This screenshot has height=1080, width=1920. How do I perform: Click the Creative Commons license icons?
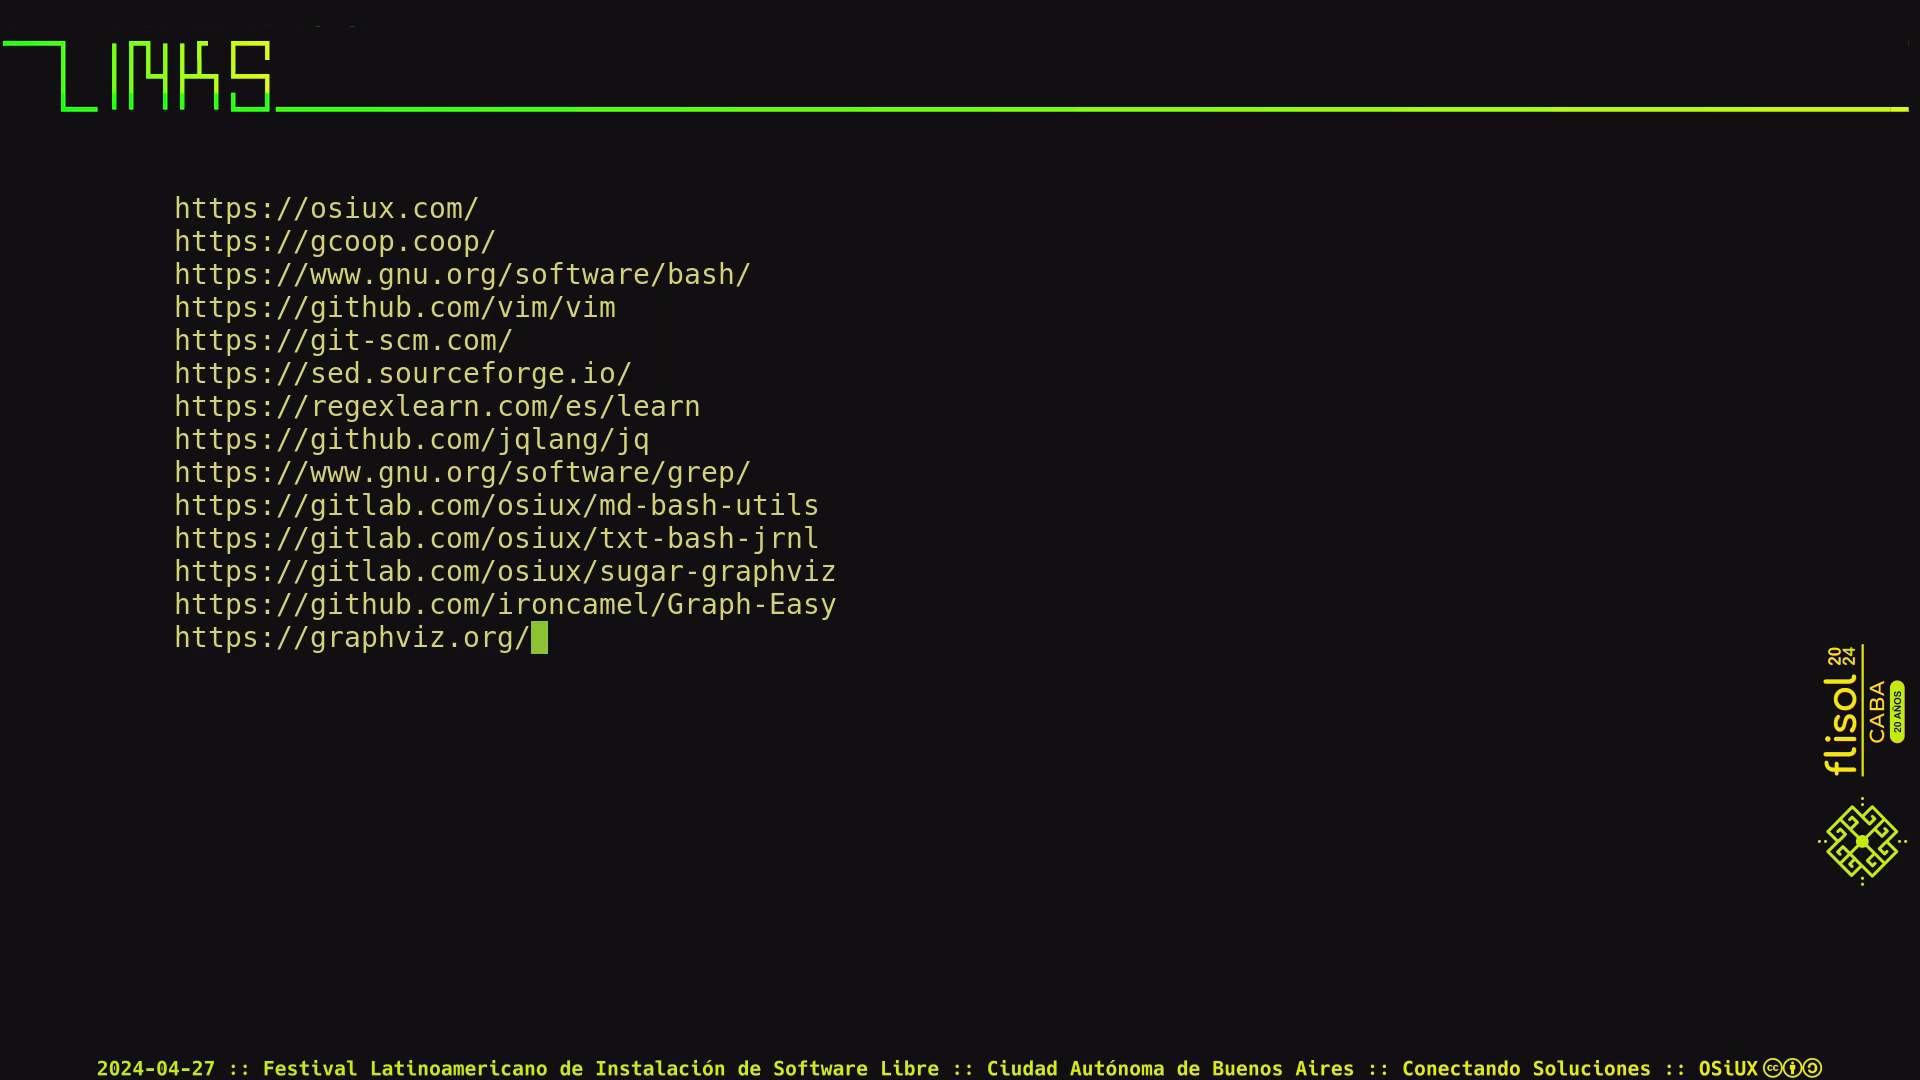pyautogui.click(x=1792, y=1068)
